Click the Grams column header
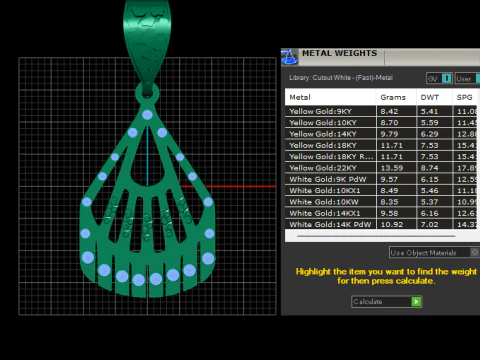Viewport: 480px width, 360px height. coord(396,97)
